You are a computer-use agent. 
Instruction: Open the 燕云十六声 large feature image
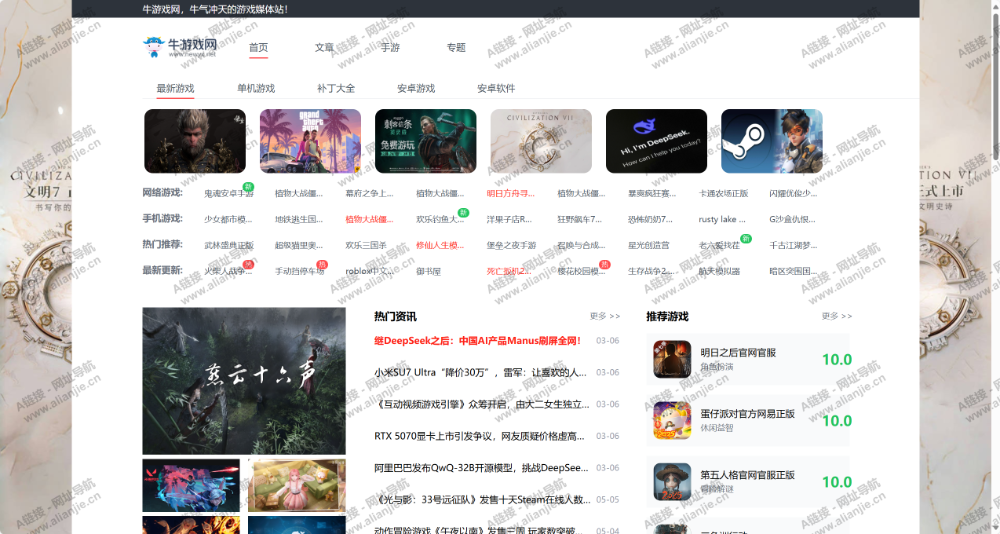point(244,381)
